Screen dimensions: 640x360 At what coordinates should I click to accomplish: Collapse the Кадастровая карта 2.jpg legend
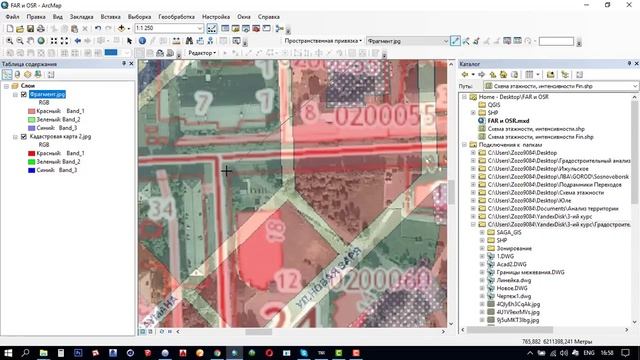tap(15, 137)
